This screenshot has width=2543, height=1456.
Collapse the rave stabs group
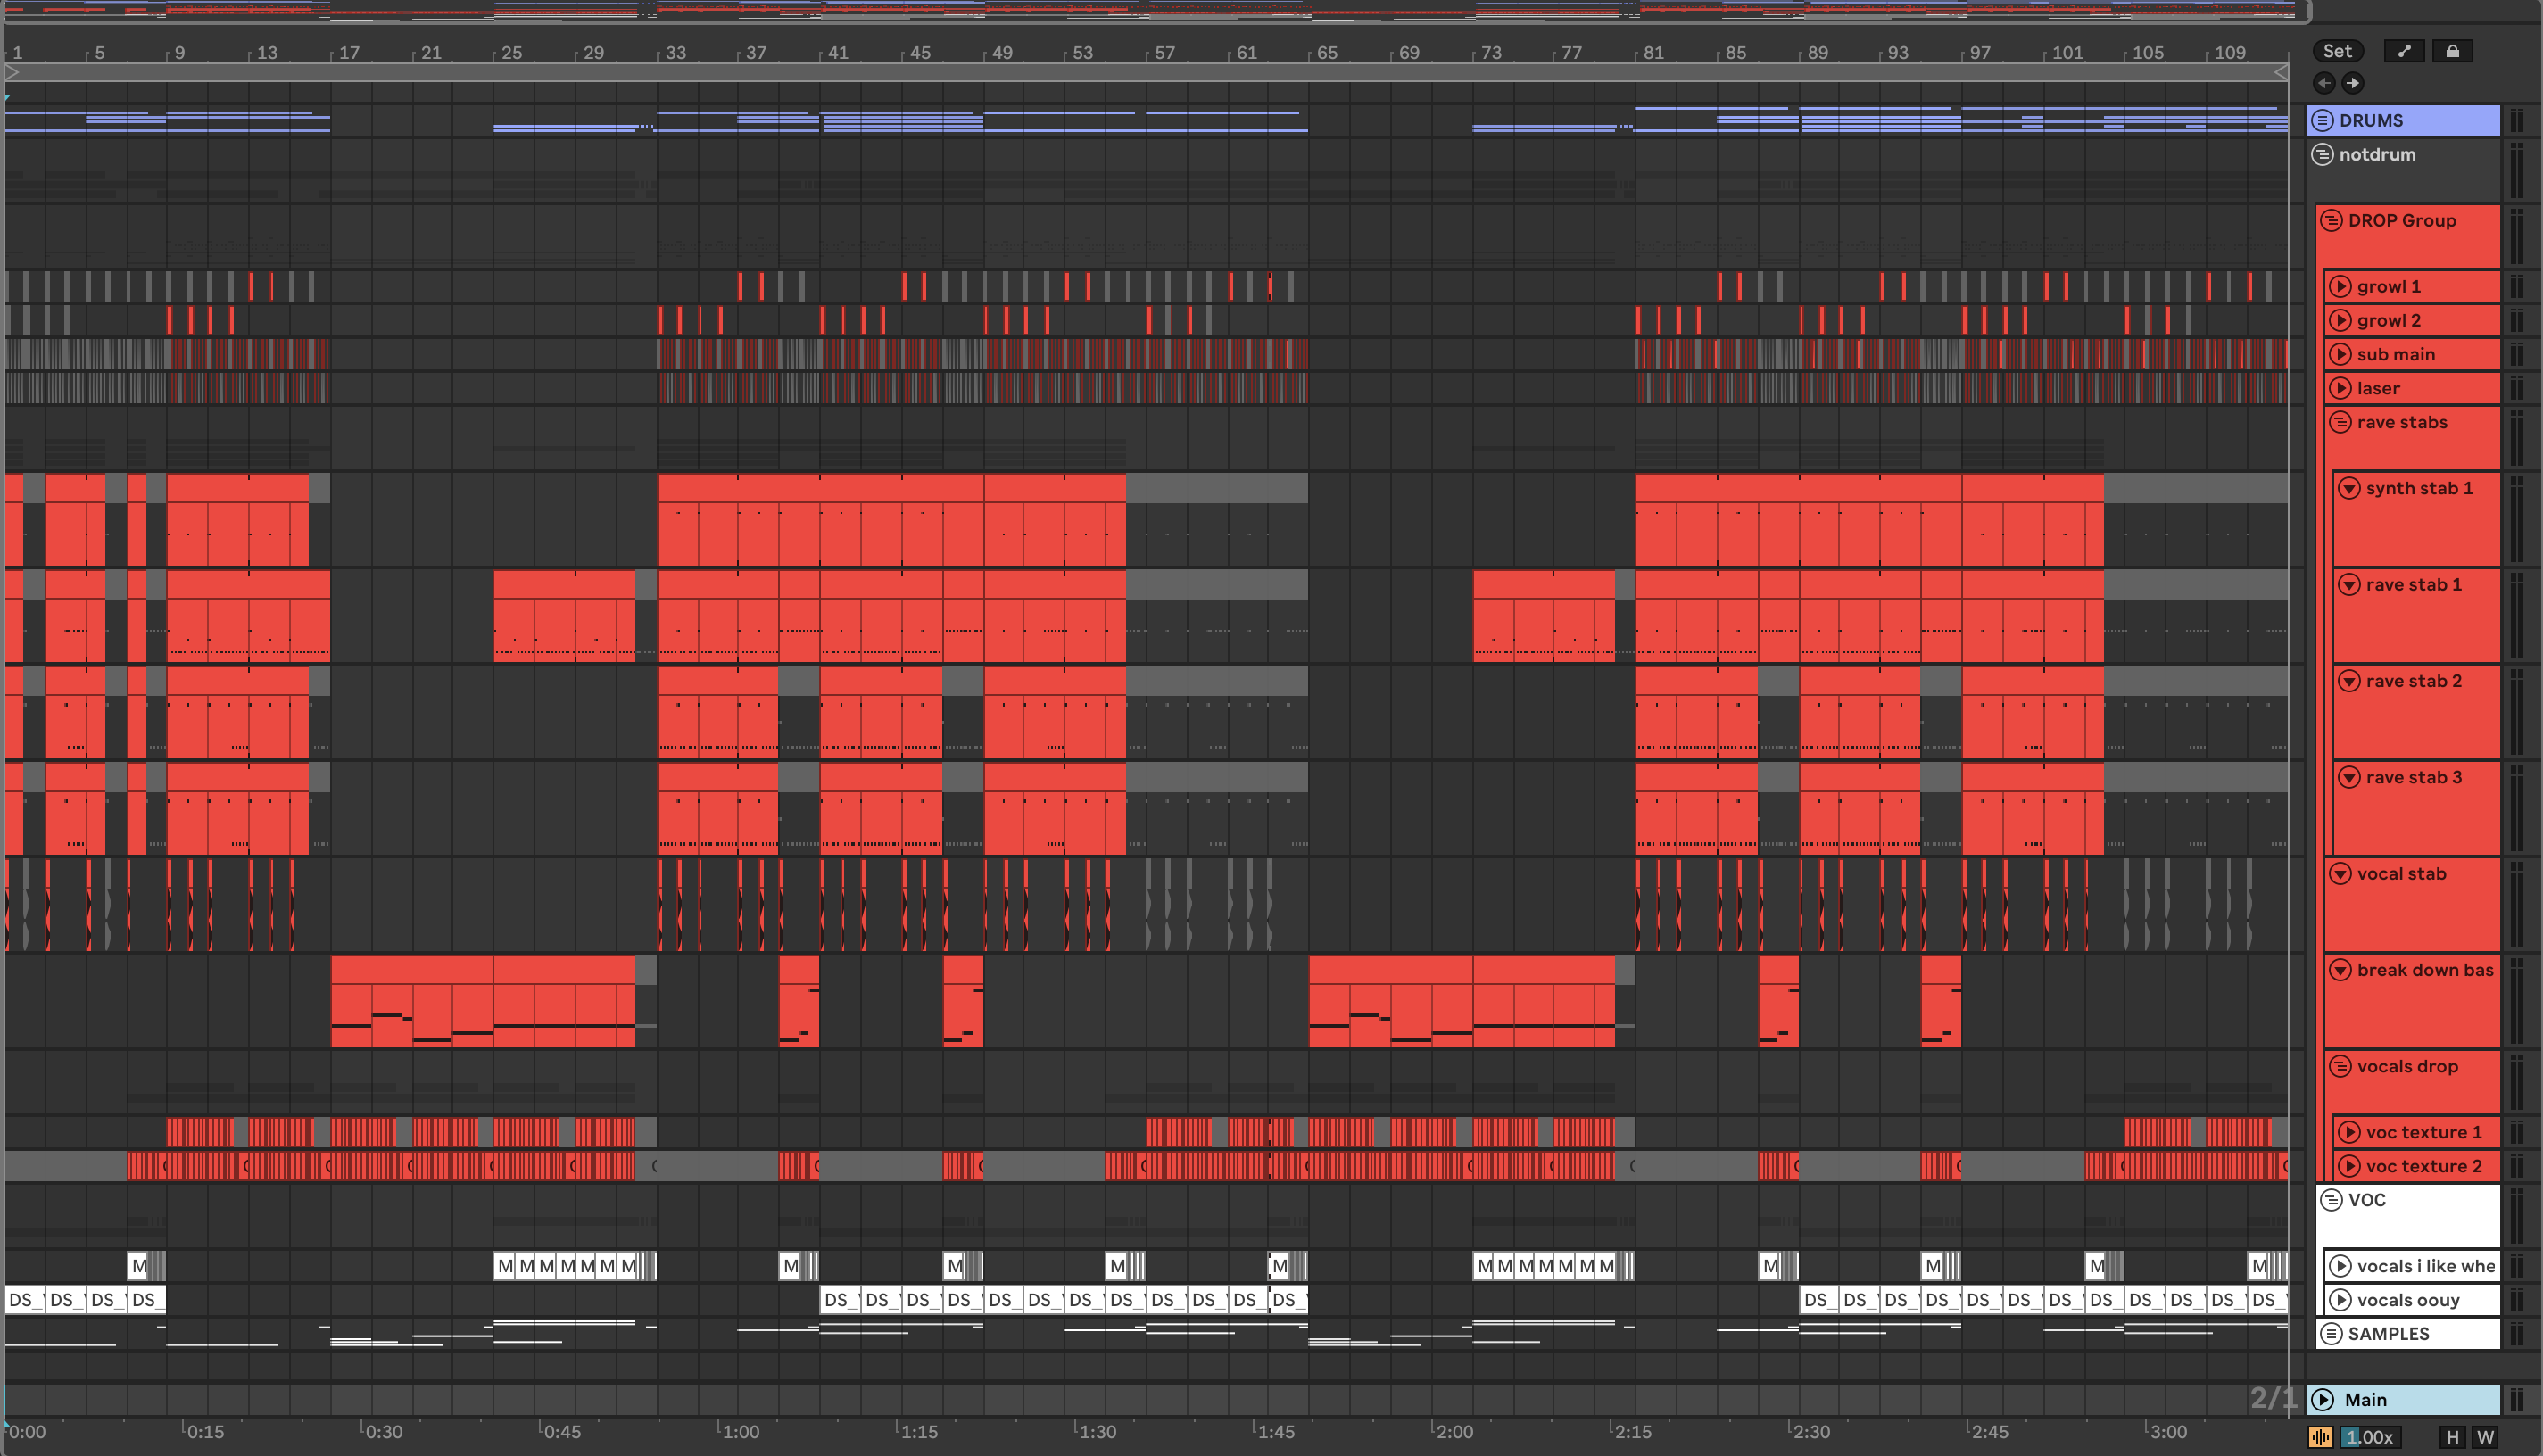pyautogui.click(x=2340, y=422)
